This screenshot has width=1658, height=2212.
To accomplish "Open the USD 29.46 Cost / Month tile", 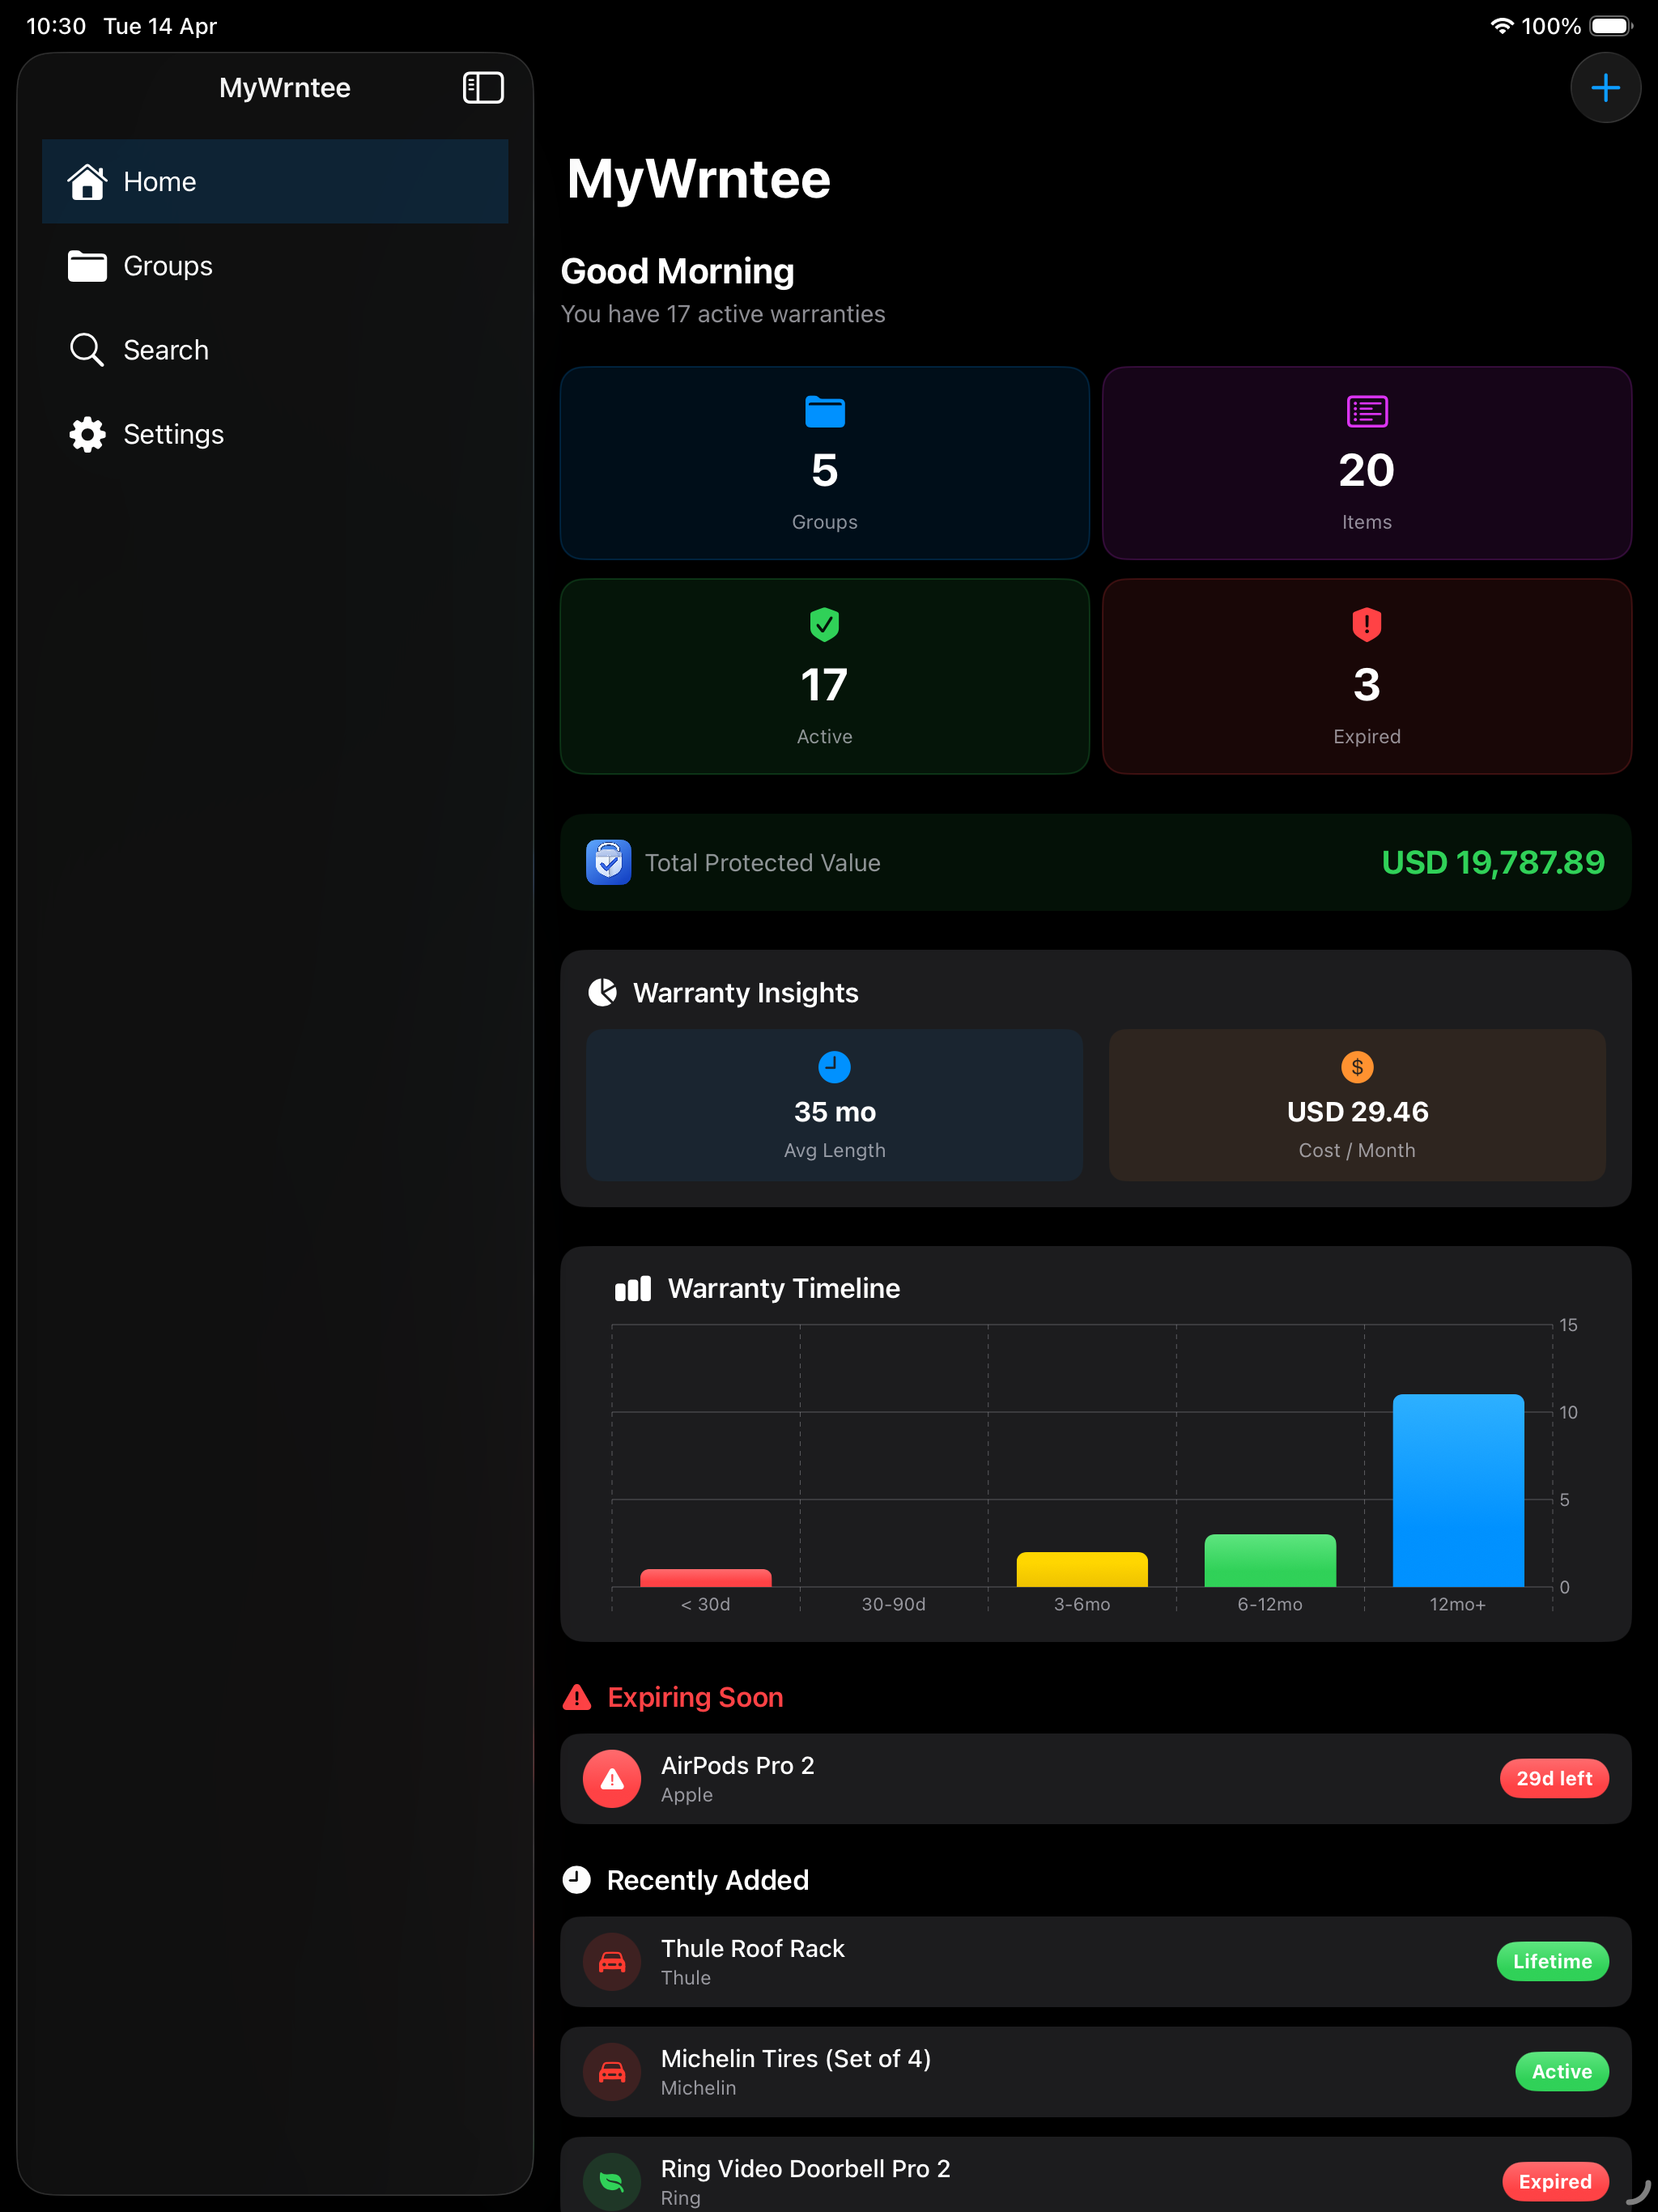I will (1357, 1105).
